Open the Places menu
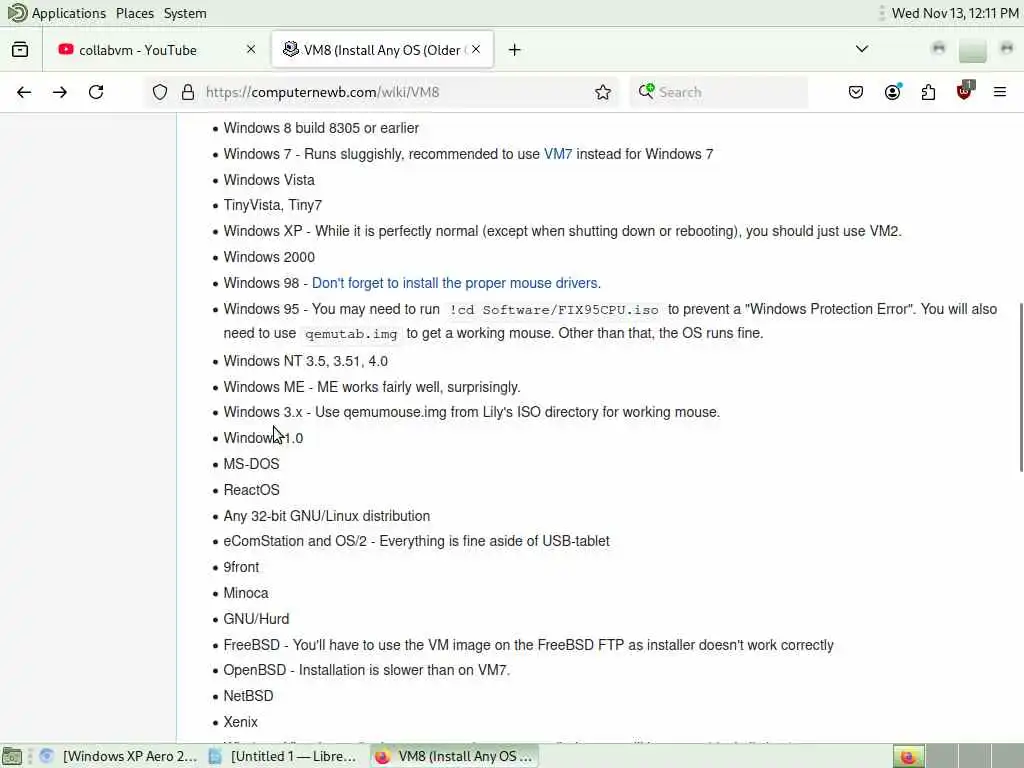This screenshot has width=1024, height=768. [135, 13]
